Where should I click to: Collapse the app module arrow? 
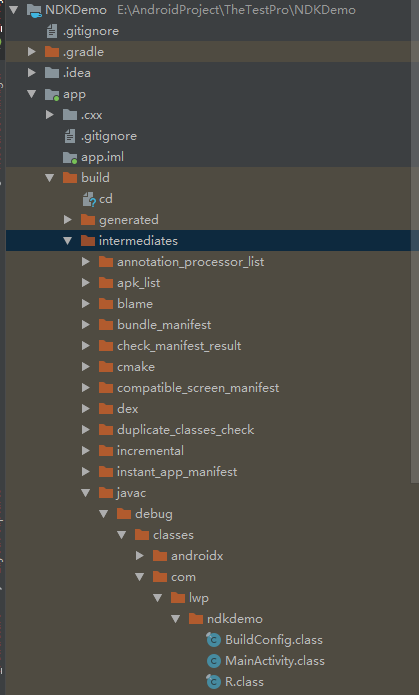(x=31, y=94)
